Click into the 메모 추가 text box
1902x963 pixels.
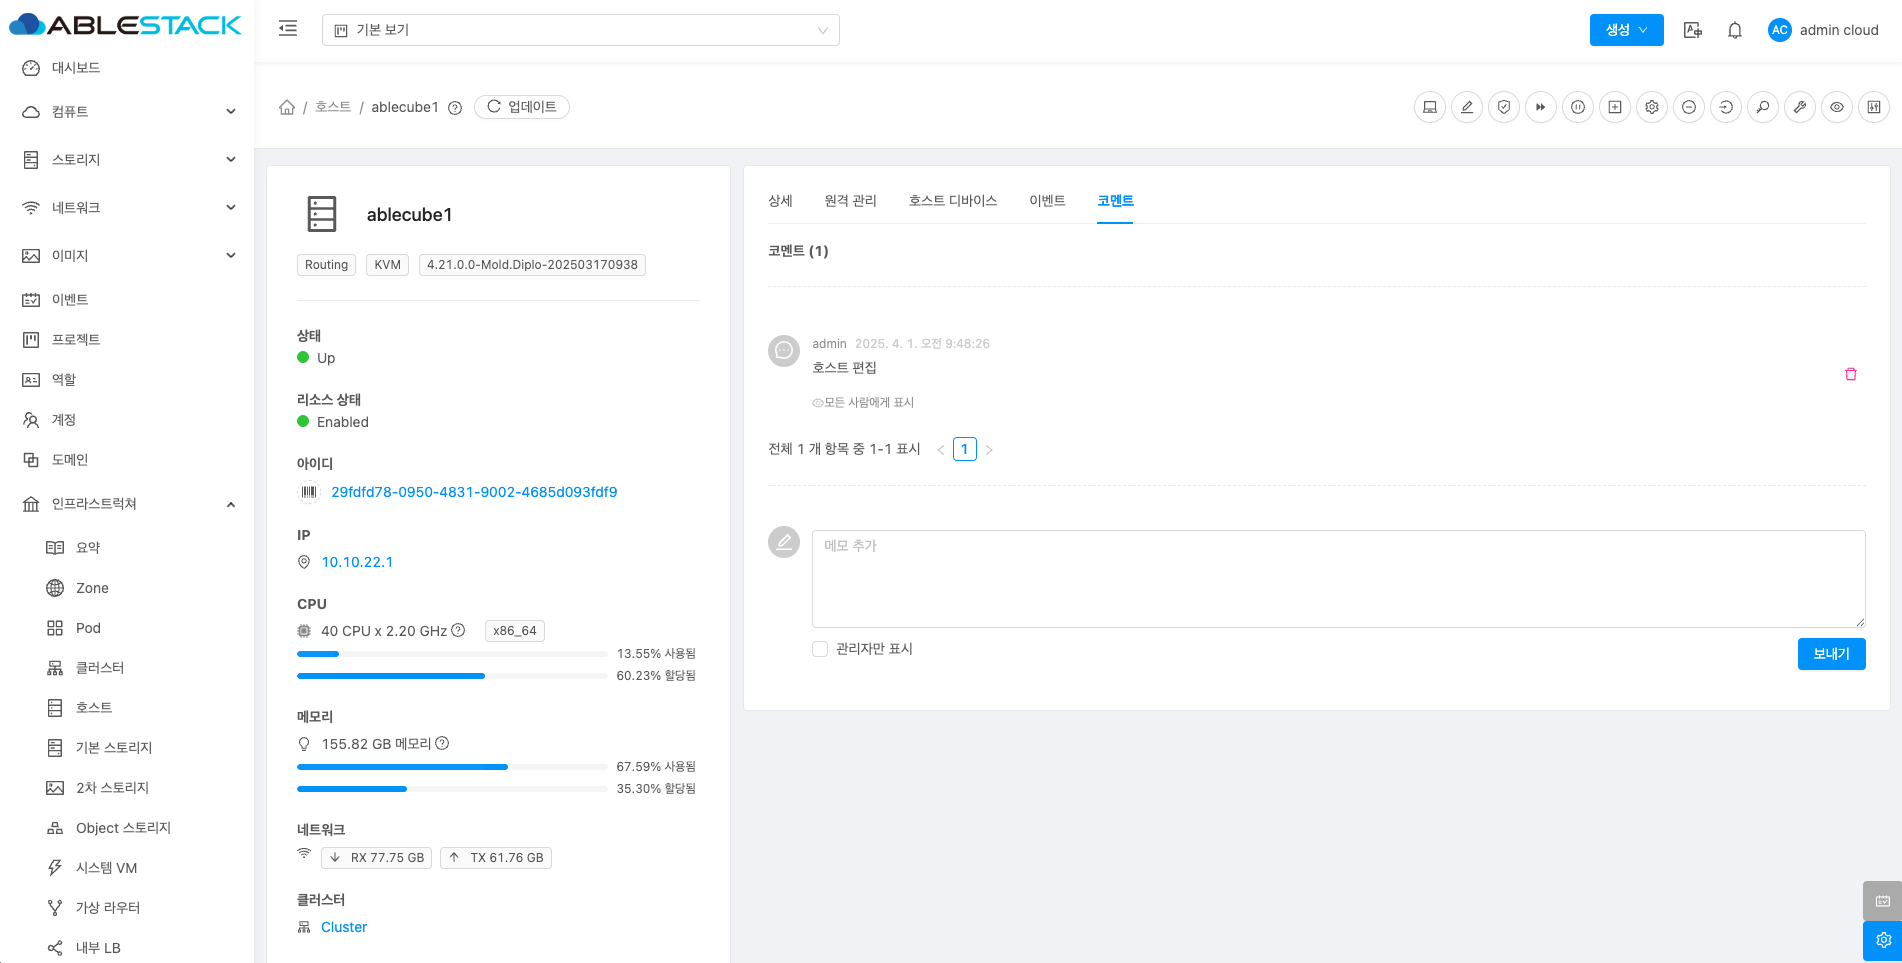tap(1338, 579)
